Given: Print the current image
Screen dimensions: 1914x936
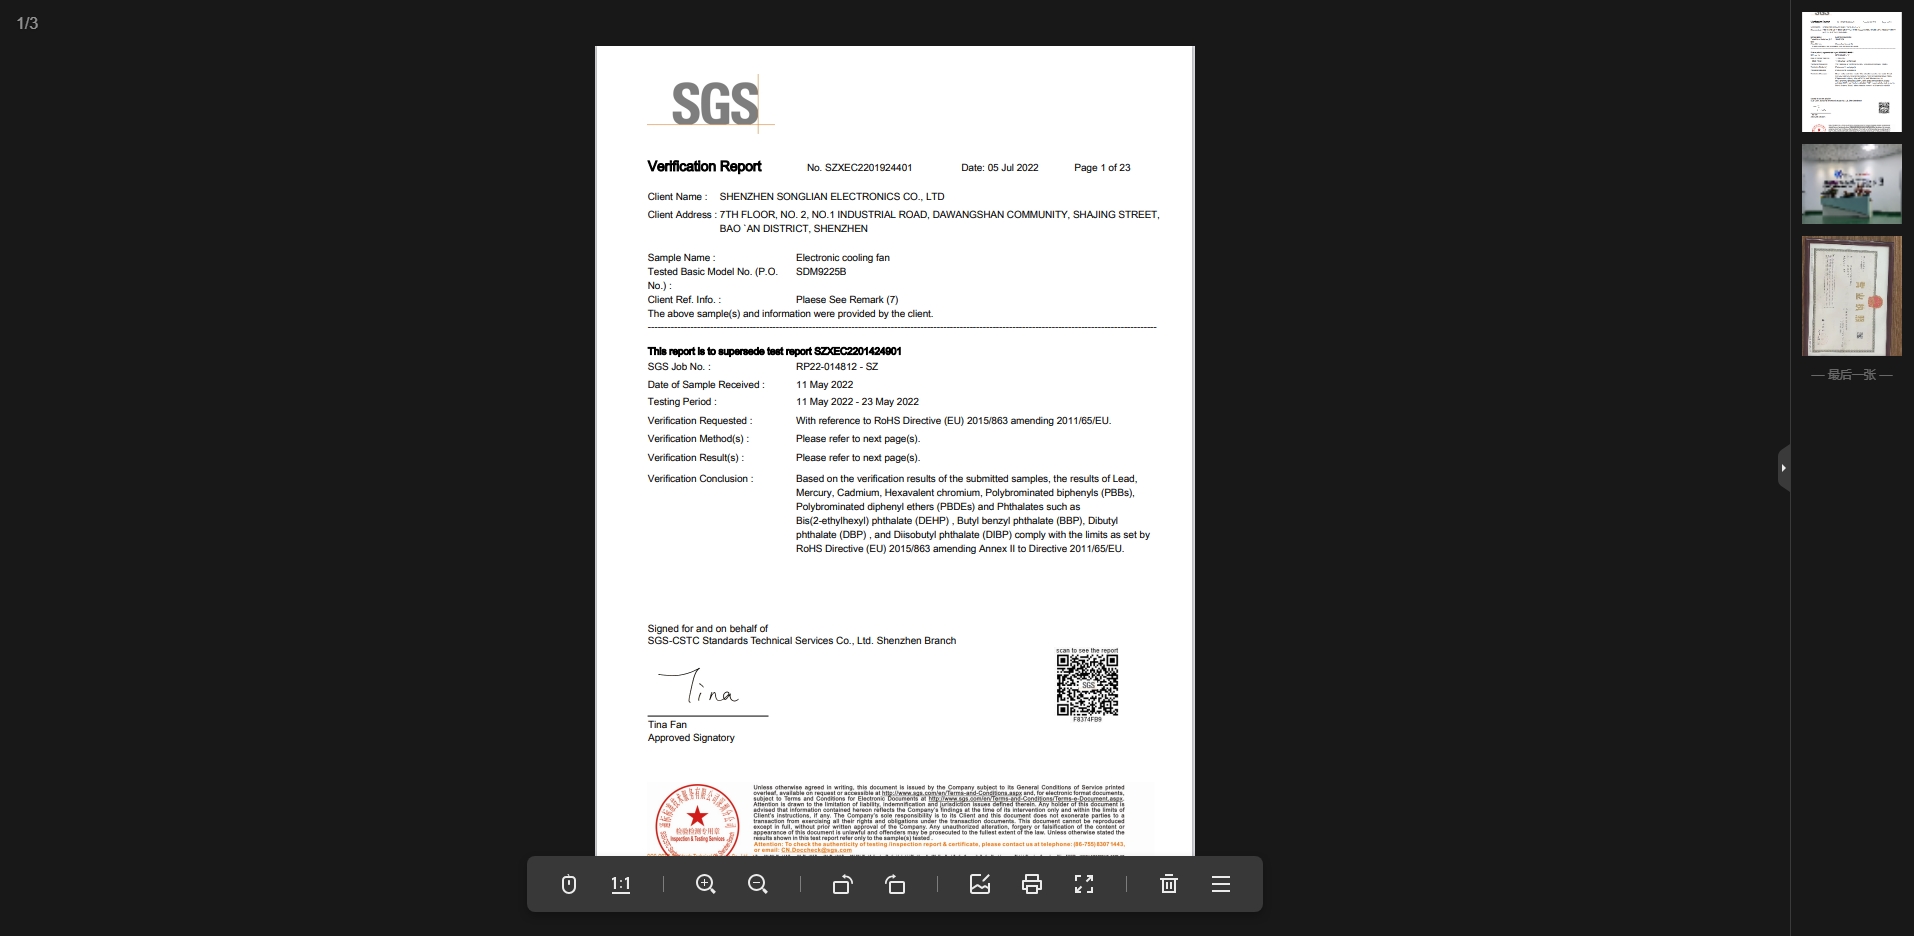Looking at the screenshot, I should (x=1032, y=884).
